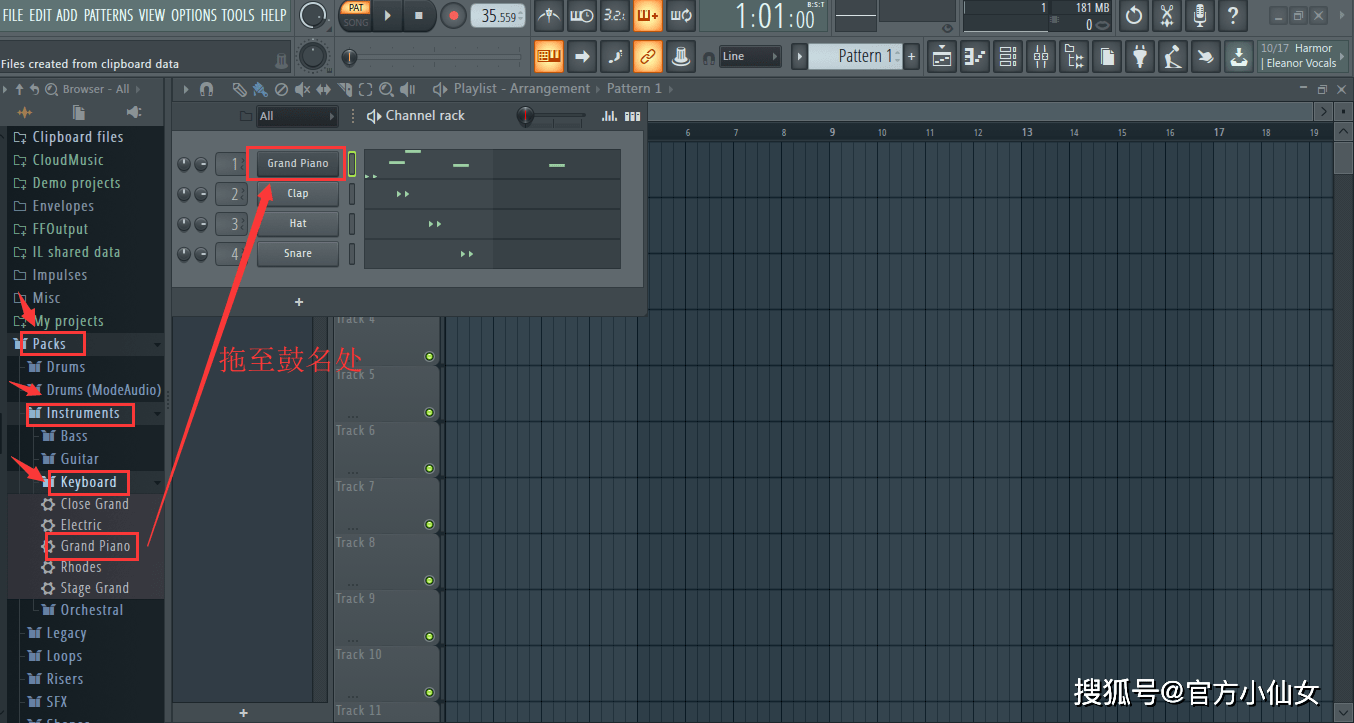
Task: Click the Snare channel button
Action: pos(298,254)
